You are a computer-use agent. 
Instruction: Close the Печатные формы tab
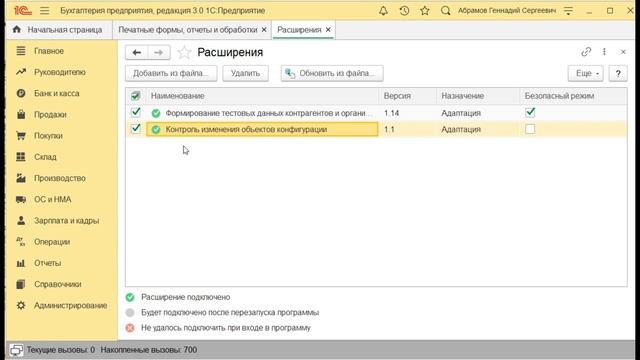[264, 30]
